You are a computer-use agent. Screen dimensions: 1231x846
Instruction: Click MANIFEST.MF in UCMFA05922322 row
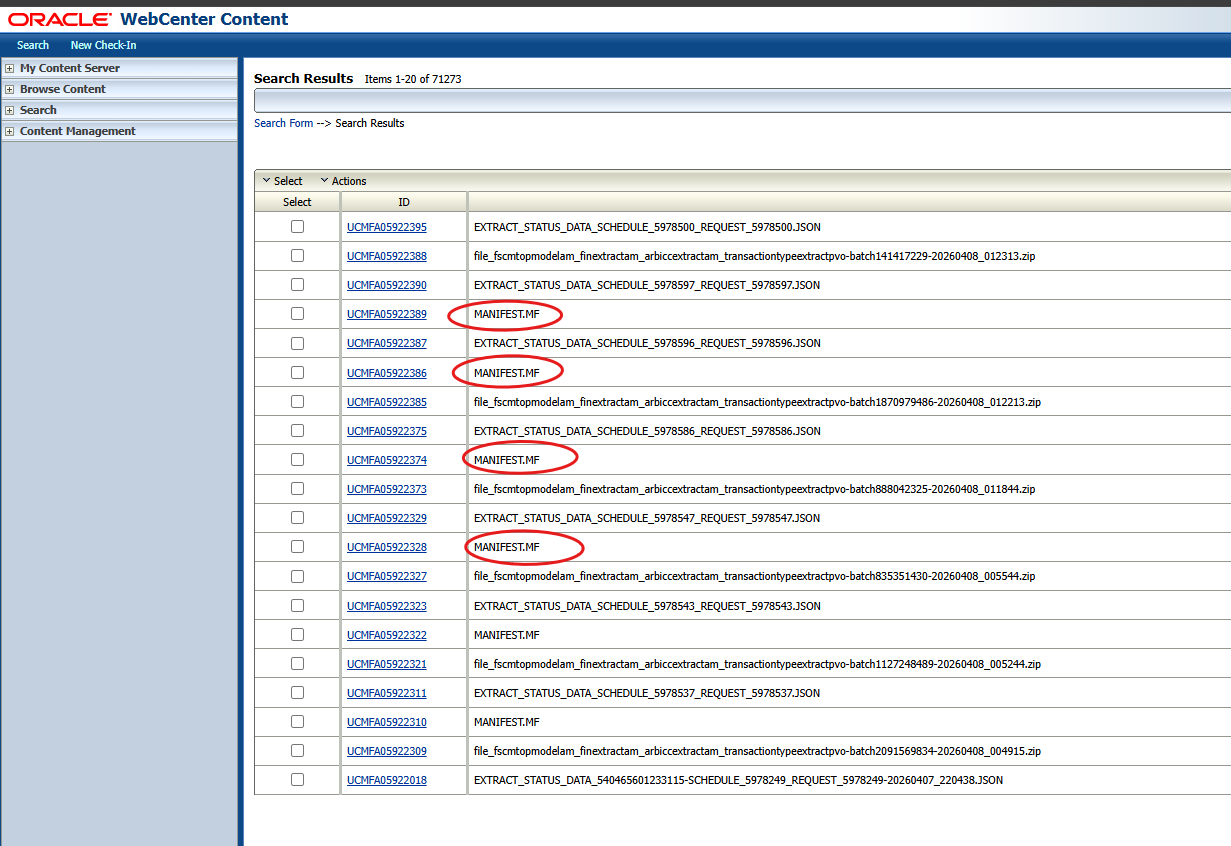coord(507,635)
